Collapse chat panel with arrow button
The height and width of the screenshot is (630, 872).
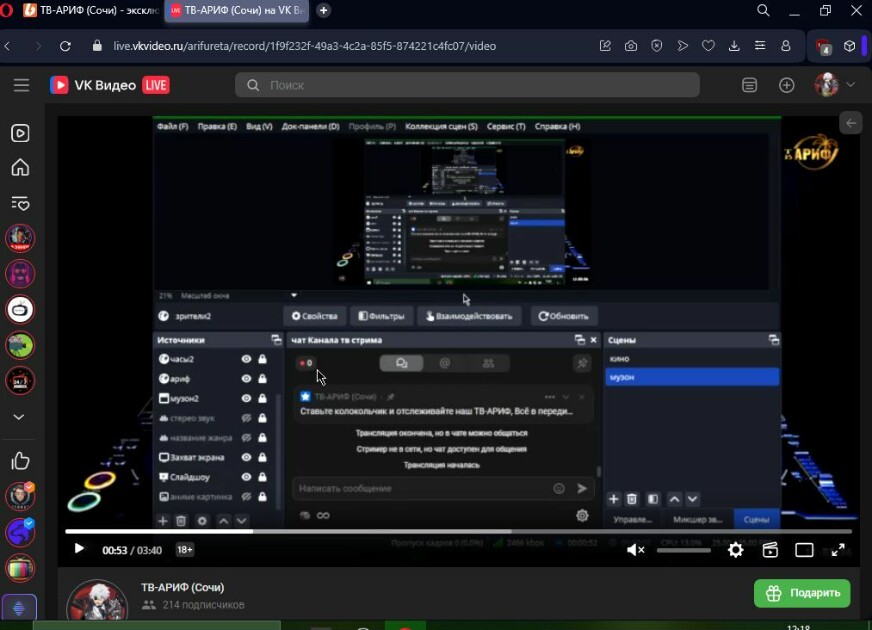[x=851, y=123]
